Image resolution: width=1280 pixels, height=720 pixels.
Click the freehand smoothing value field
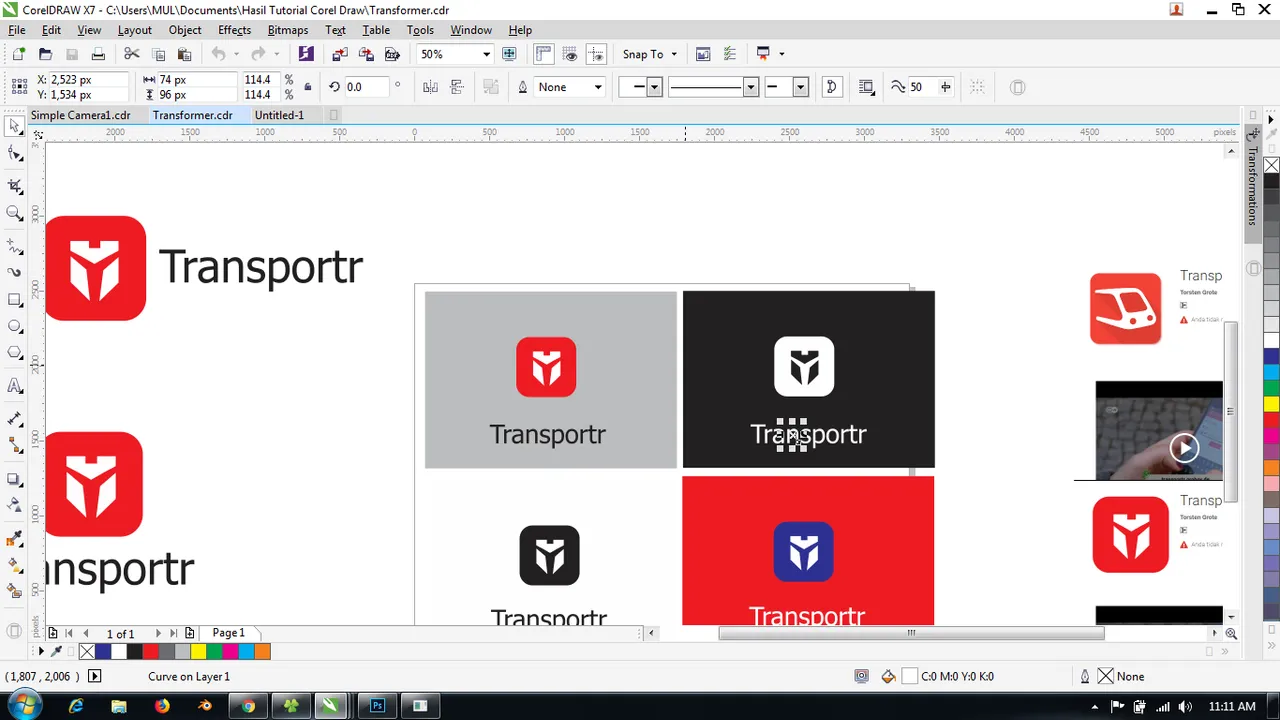[921, 87]
